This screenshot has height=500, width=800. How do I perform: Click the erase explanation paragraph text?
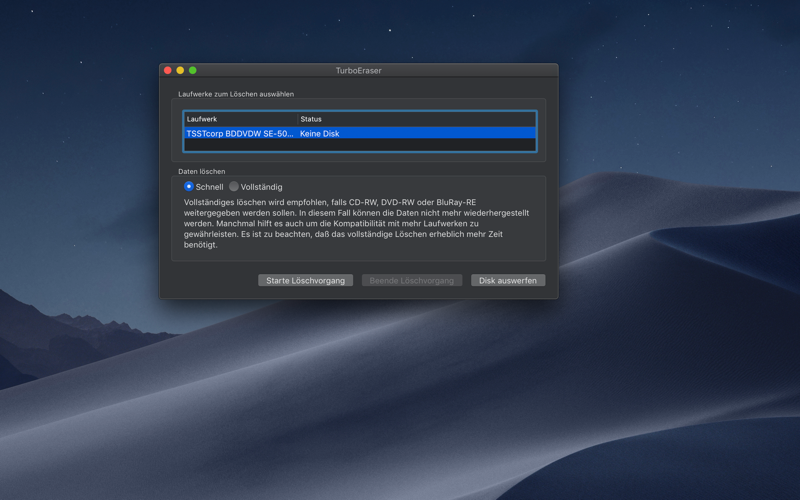pos(356,223)
